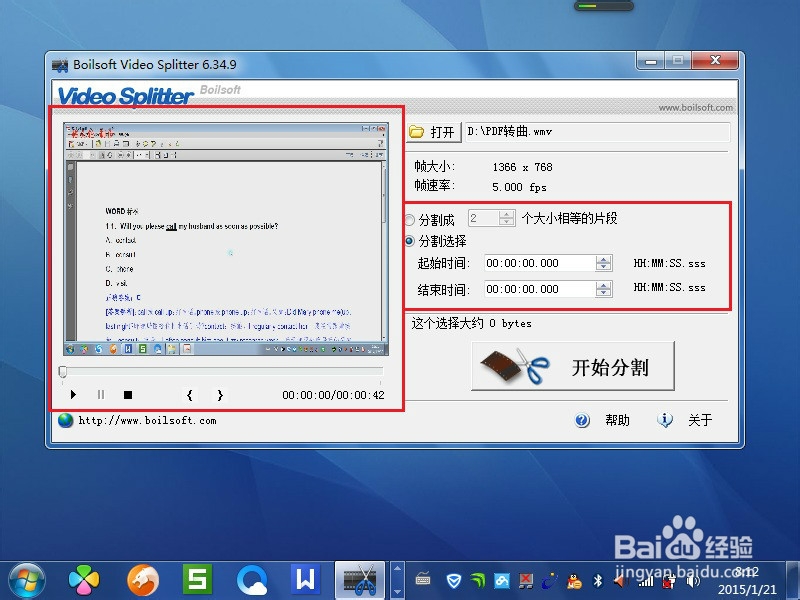Select the Video Splitter taskbar button
Screen dimensions: 800x600
click(360, 581)
